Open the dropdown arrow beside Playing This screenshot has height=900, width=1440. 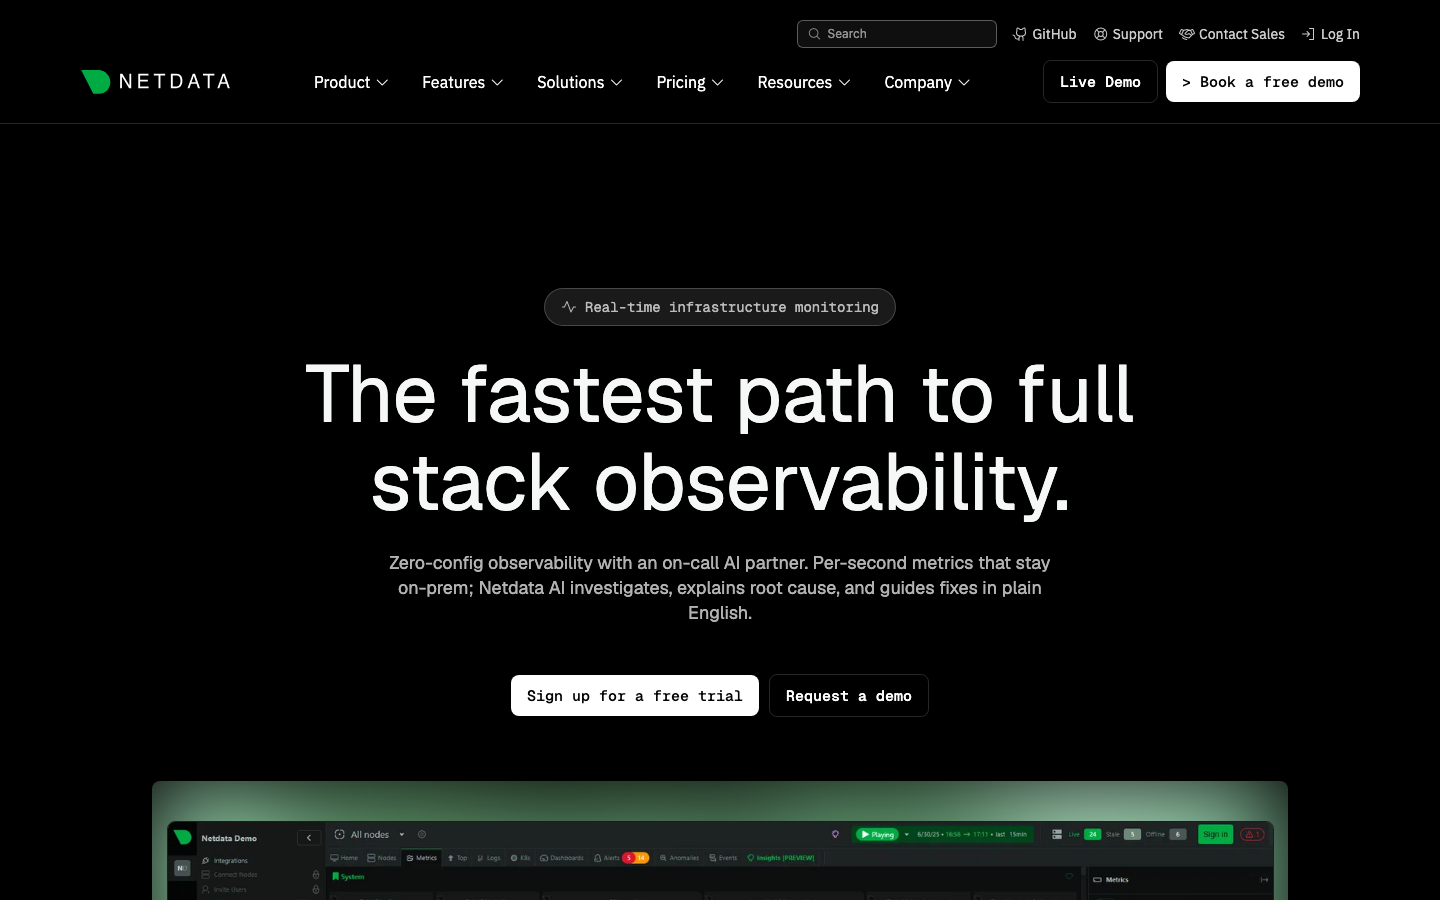pos(907,834)
